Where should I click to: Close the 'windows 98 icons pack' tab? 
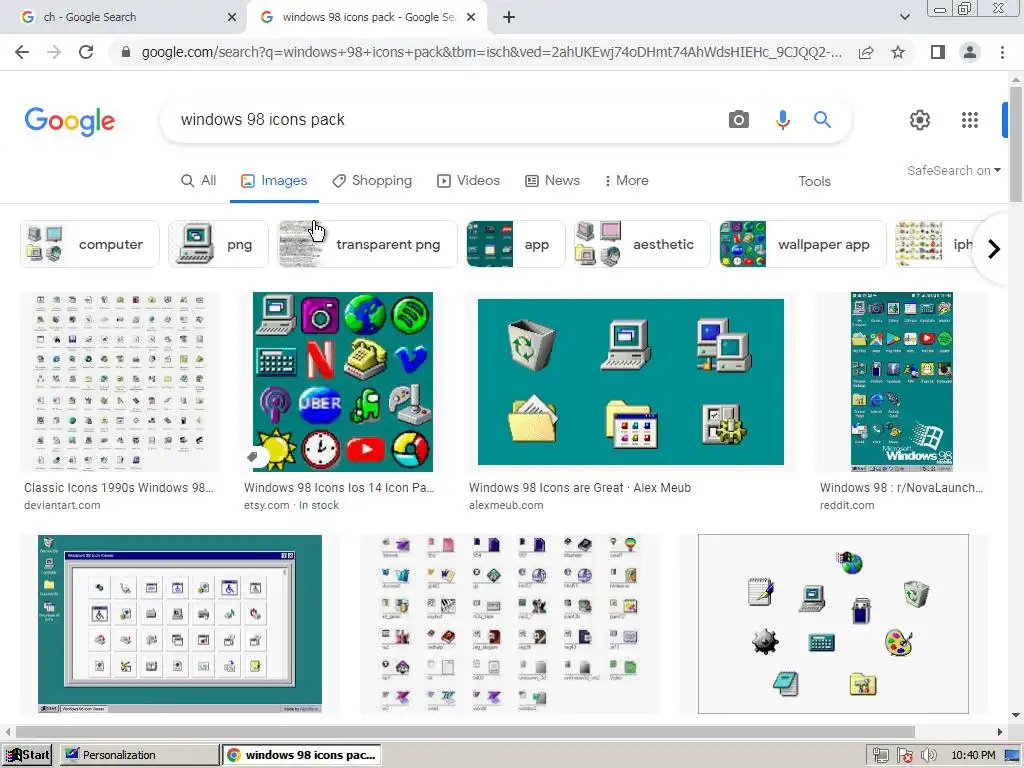point(471,17)
